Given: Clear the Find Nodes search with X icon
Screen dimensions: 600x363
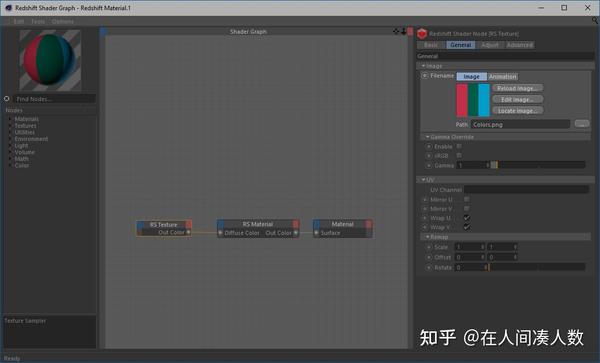Looking at the screenshot, I should (x=7, y=99).
